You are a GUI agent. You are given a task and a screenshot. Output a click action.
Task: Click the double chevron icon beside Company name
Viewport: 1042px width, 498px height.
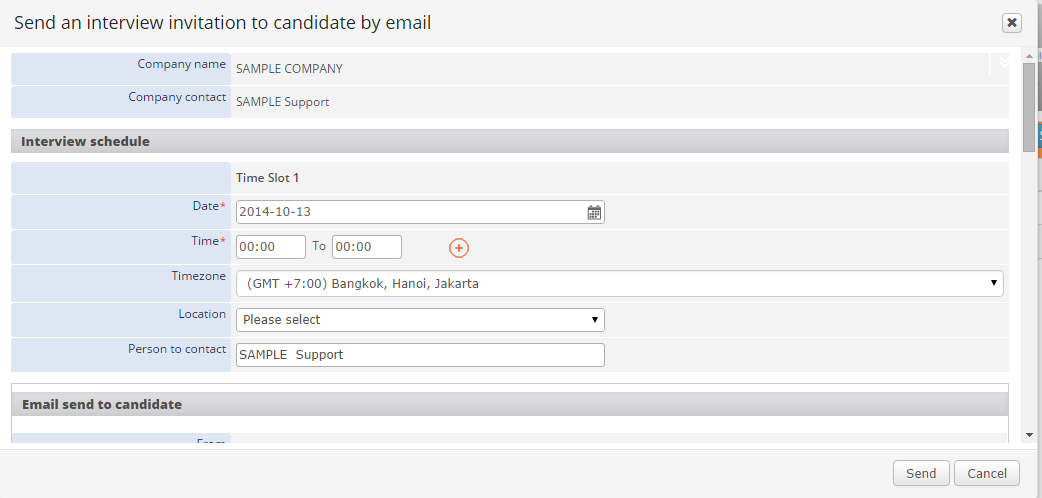(x=1004, y=62)
